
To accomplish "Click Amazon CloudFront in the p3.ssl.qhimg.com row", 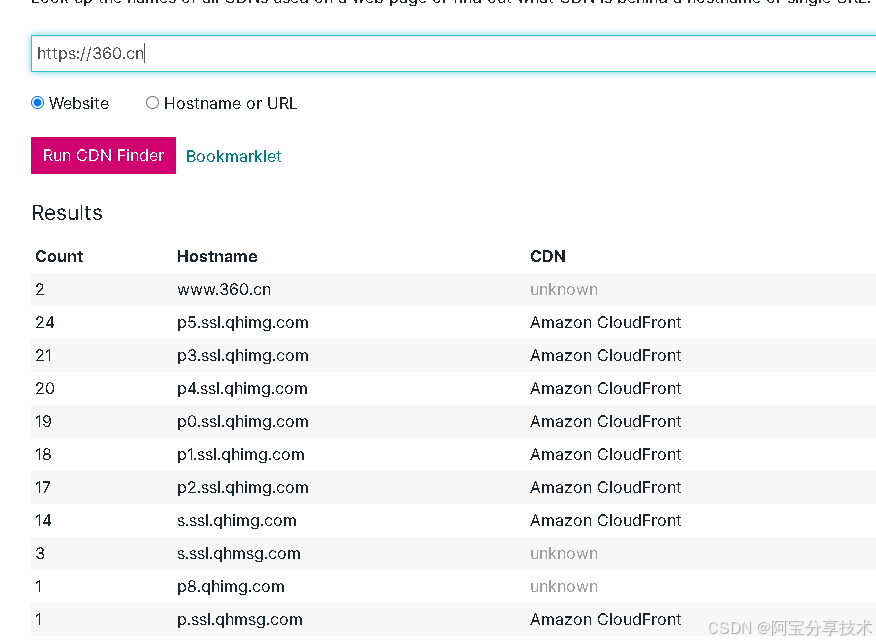I will tap(606, 355).
